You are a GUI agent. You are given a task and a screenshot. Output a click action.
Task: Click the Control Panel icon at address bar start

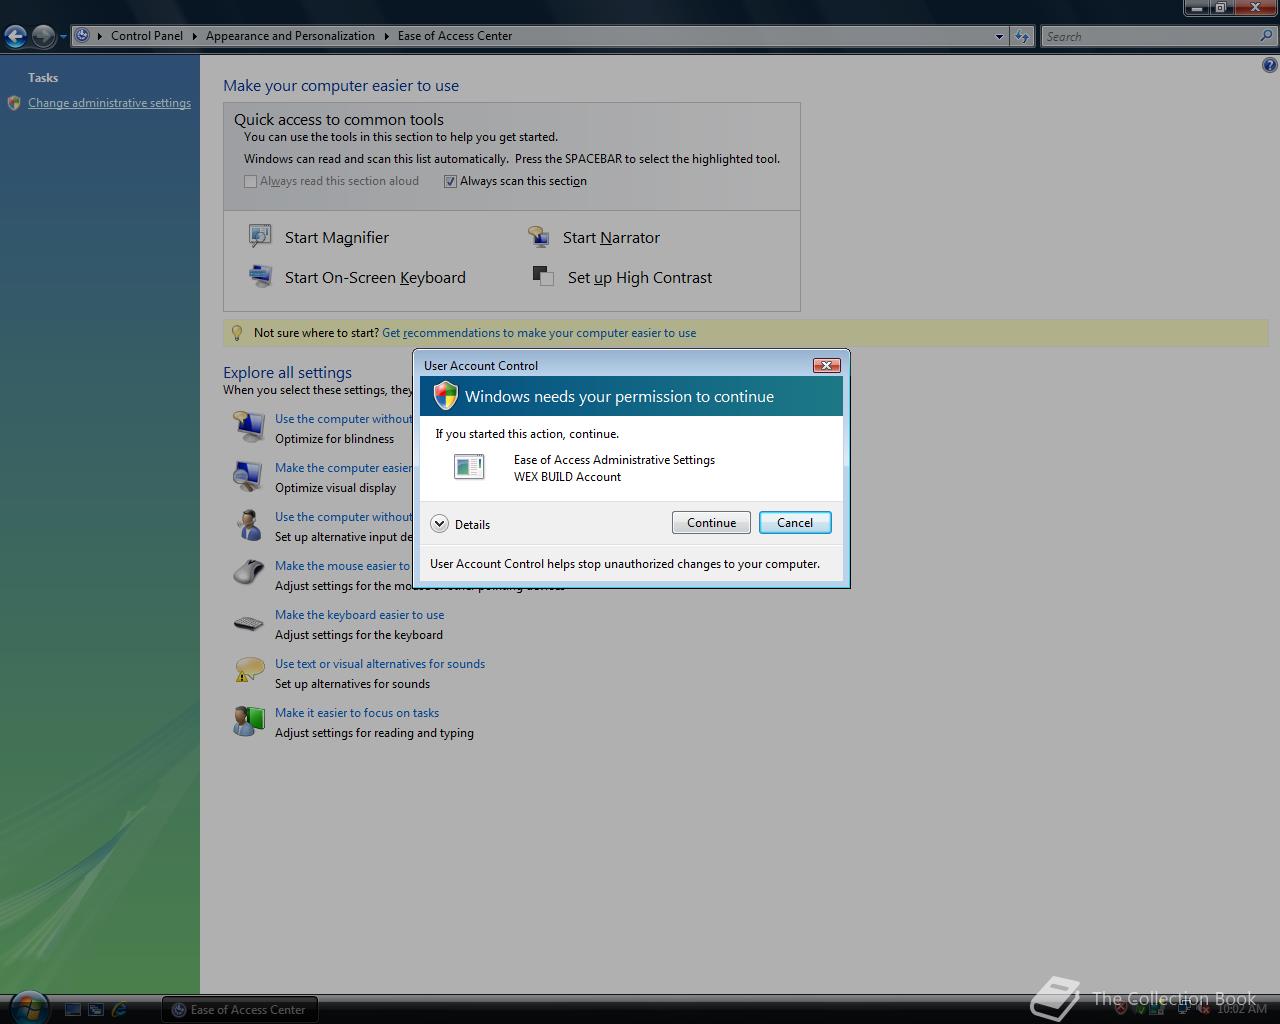[83, 36]
